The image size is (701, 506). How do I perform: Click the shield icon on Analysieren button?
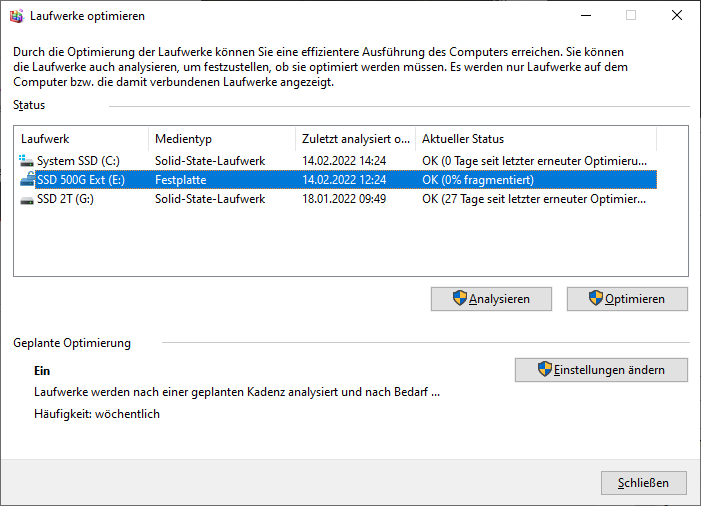click(x=459, y=298)
